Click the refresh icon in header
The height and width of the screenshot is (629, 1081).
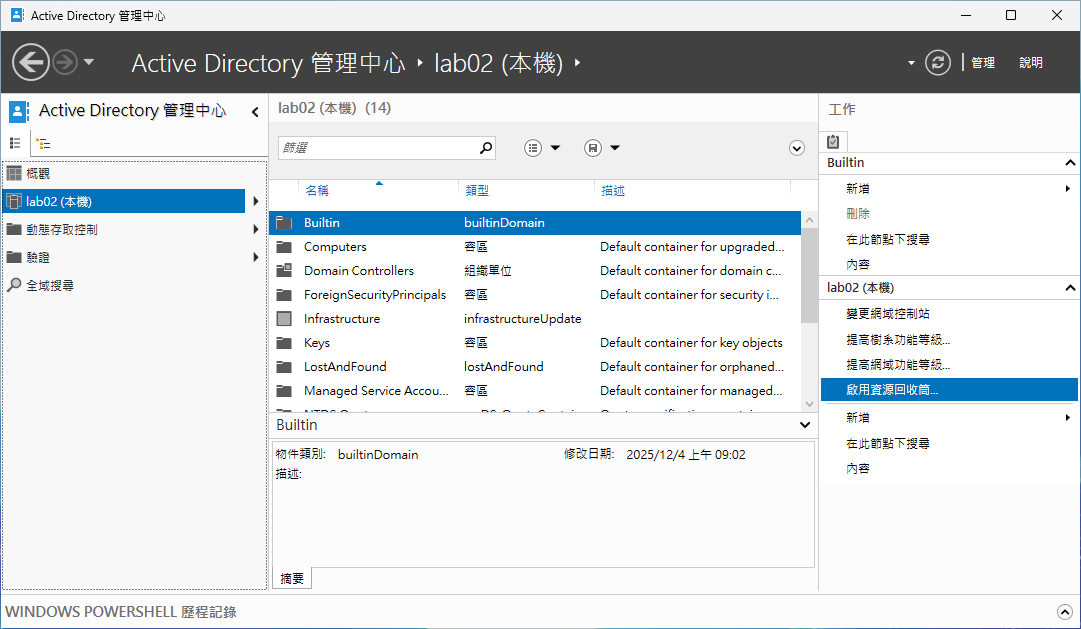(x=938, y=63)
